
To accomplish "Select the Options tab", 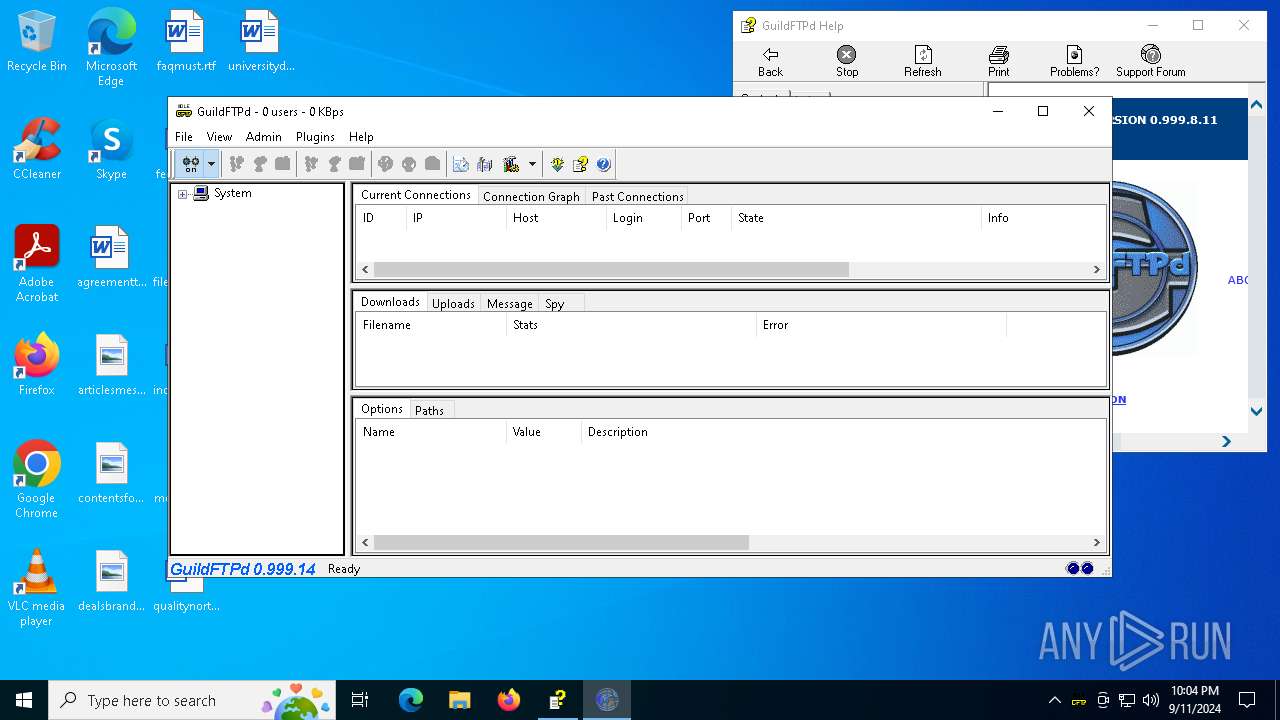I will (x=382, y=409).
